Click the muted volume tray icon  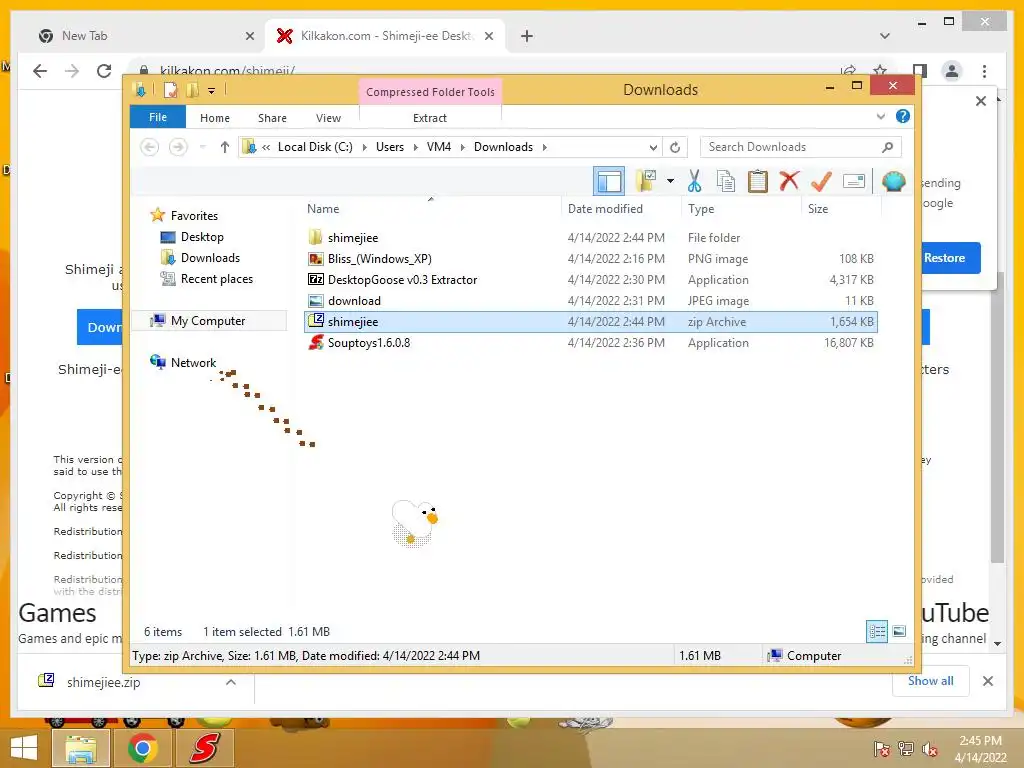[929, 749]
